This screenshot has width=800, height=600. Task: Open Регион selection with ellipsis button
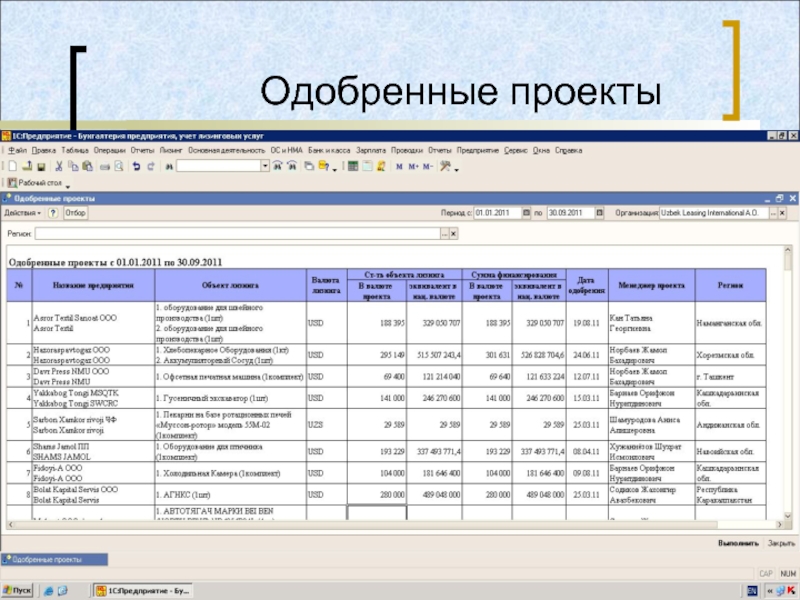(444, 234)
